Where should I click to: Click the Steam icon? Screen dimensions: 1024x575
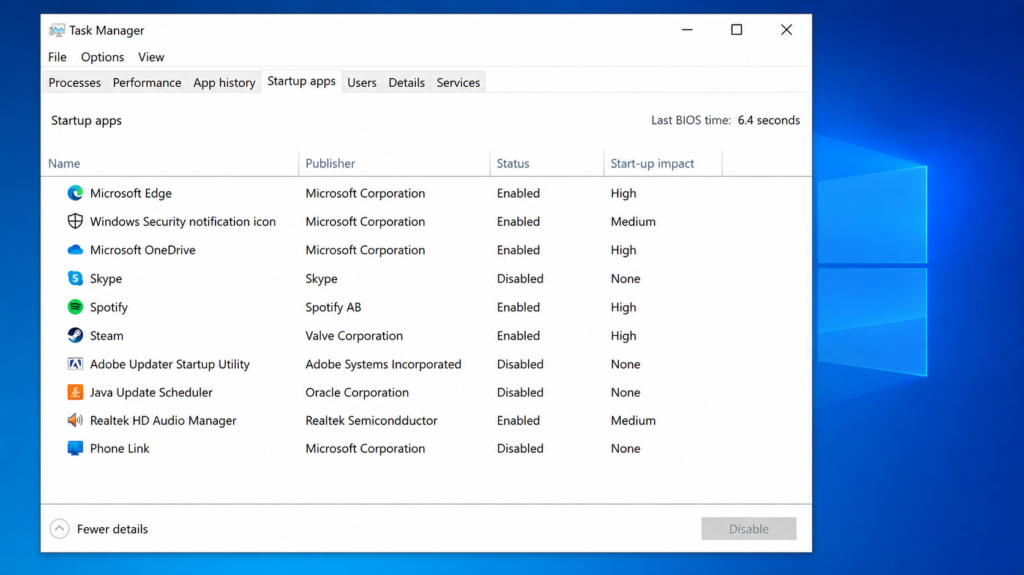75,335
